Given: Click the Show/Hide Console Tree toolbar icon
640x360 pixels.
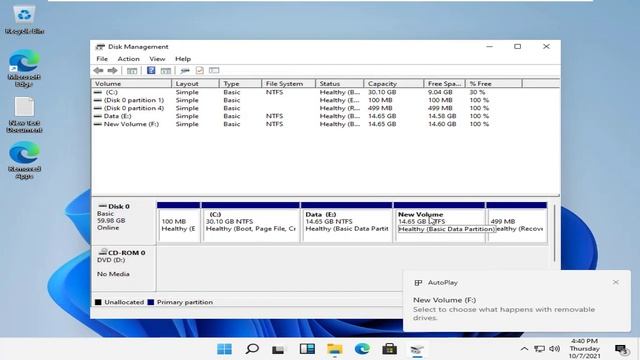Looking at the screenshot, I should point(132,71).
